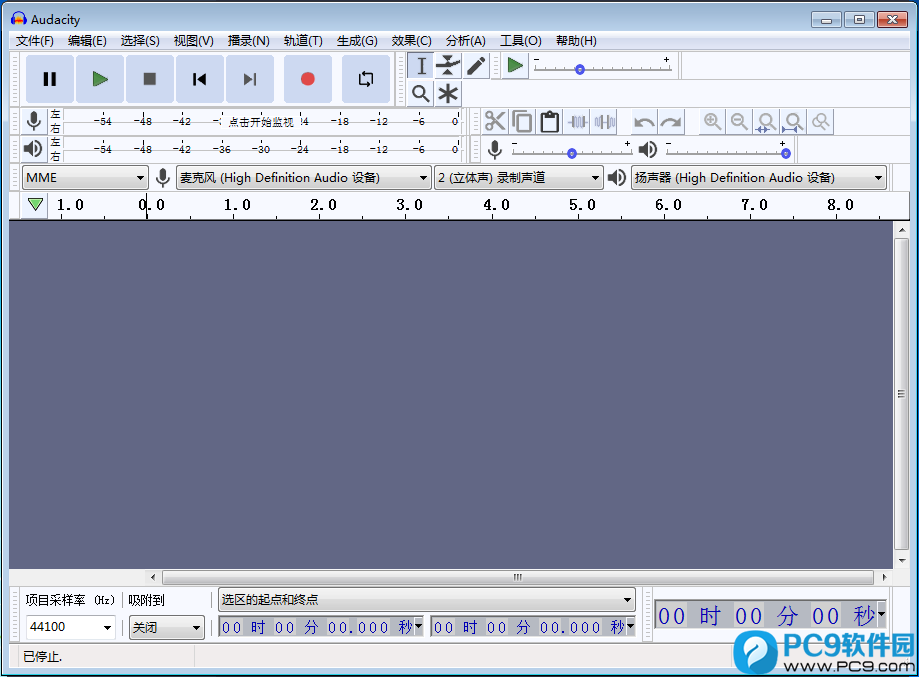Open selection start time format arrow
919x677 pixels.
(418, 625)
